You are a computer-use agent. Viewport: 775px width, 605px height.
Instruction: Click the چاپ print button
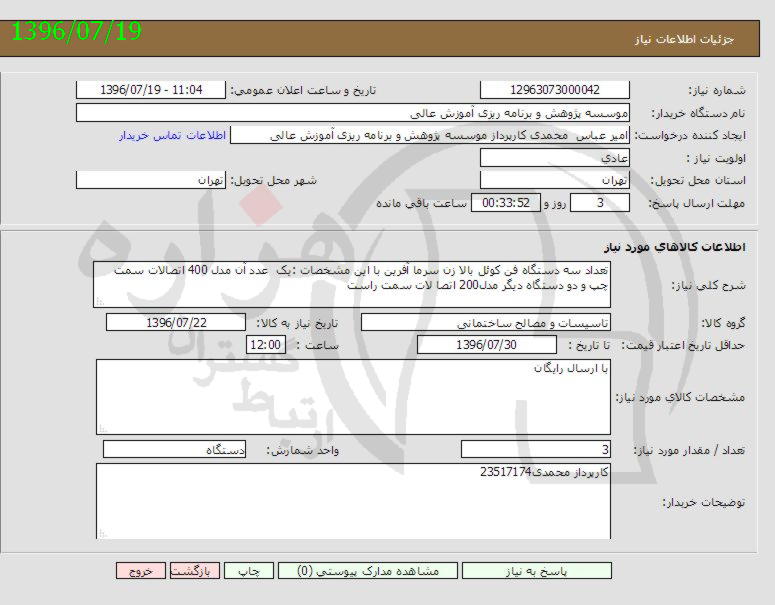point(249,571)
